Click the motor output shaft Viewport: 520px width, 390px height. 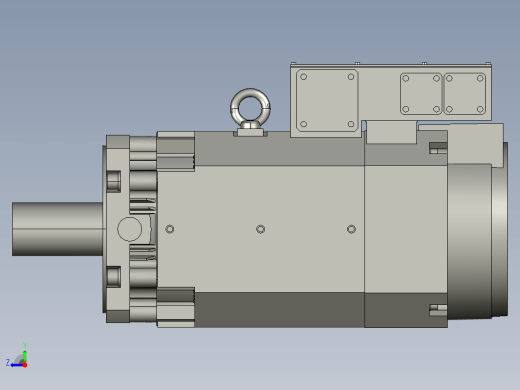point(57,229)
